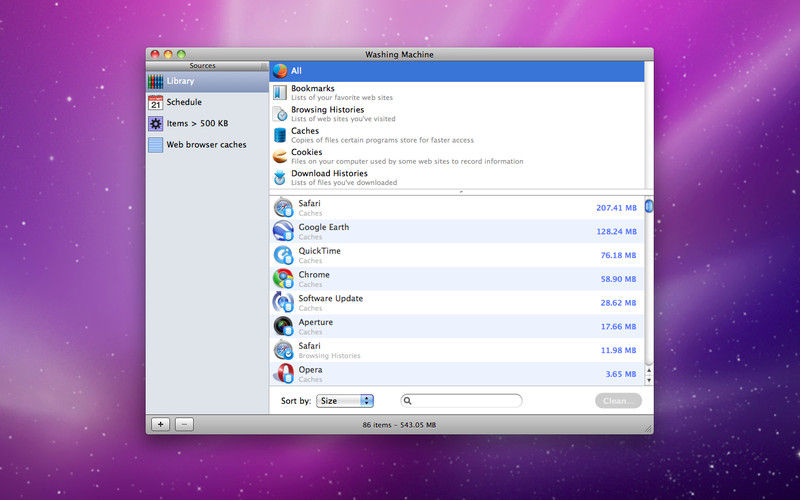Click the results list scrollbar thumb
Screen dimensions: 800x500
[x=648, y=206]
